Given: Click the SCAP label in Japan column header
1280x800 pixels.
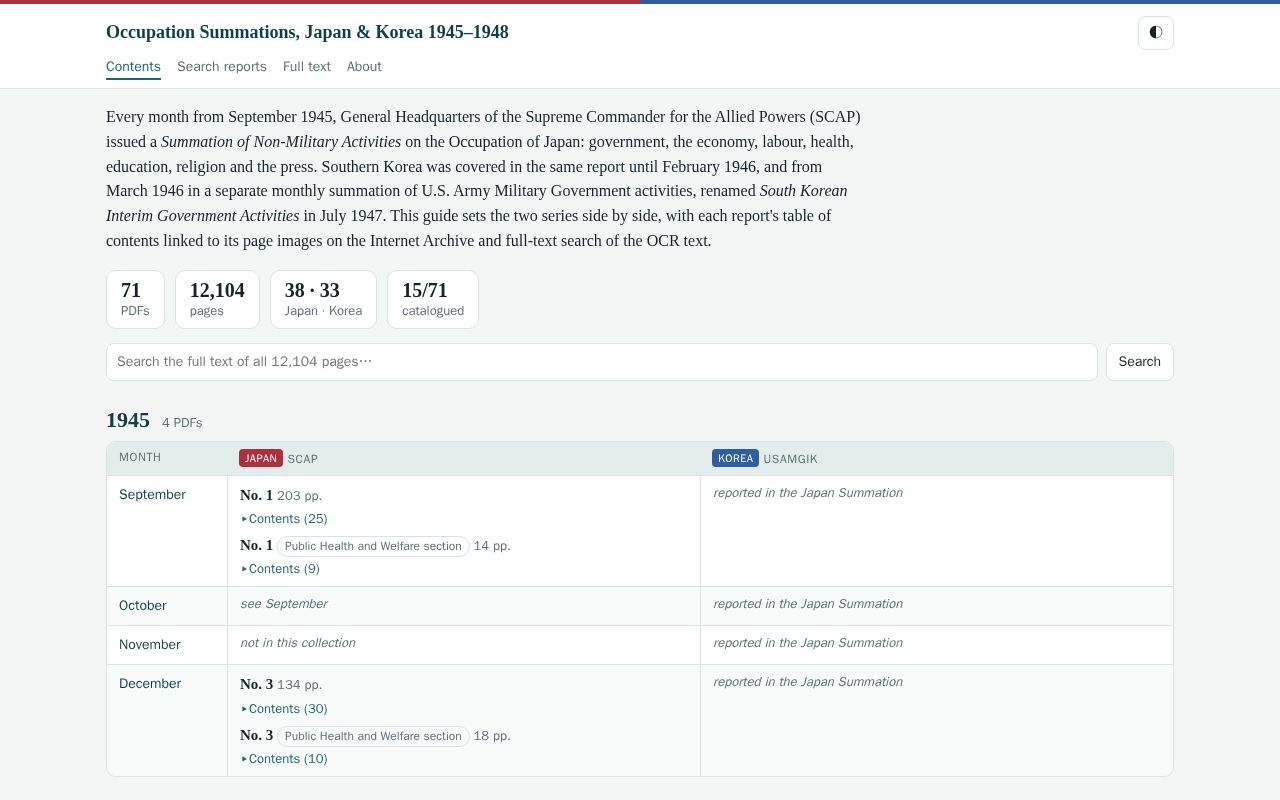Looking at the screenshot, I should [303, 459].
